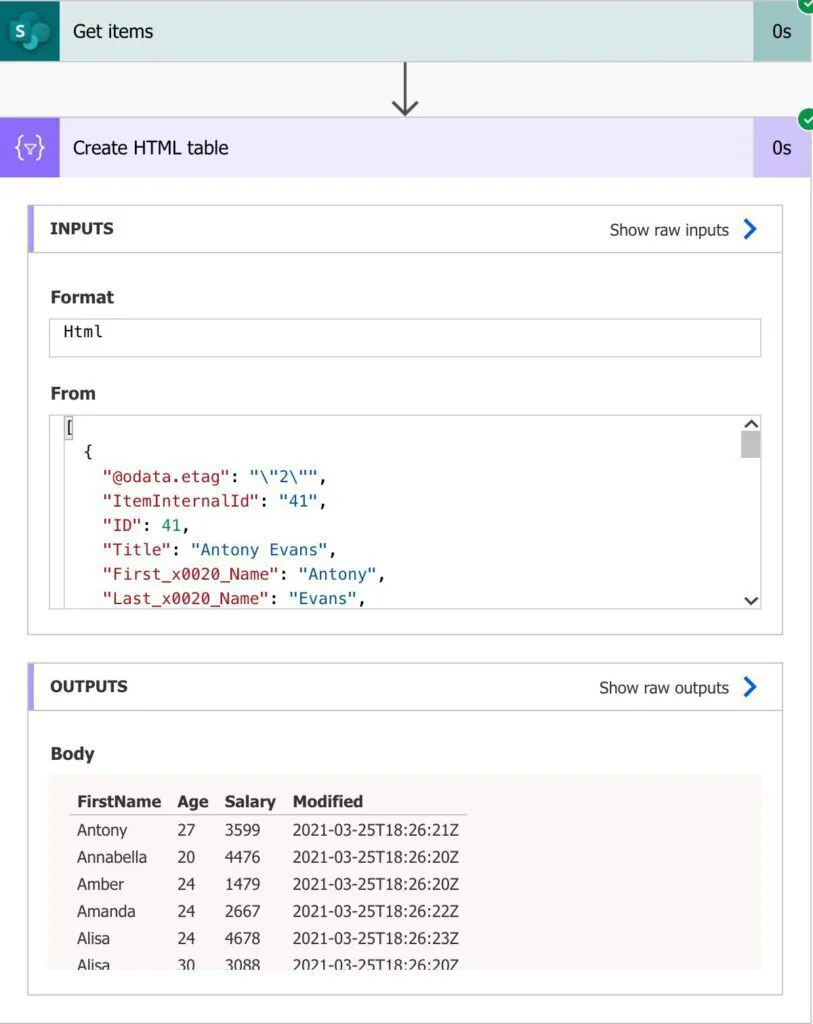Click the SharePoint icon on Get items
The width and height of the screenshot is (813, 1024).
(30, 31)
